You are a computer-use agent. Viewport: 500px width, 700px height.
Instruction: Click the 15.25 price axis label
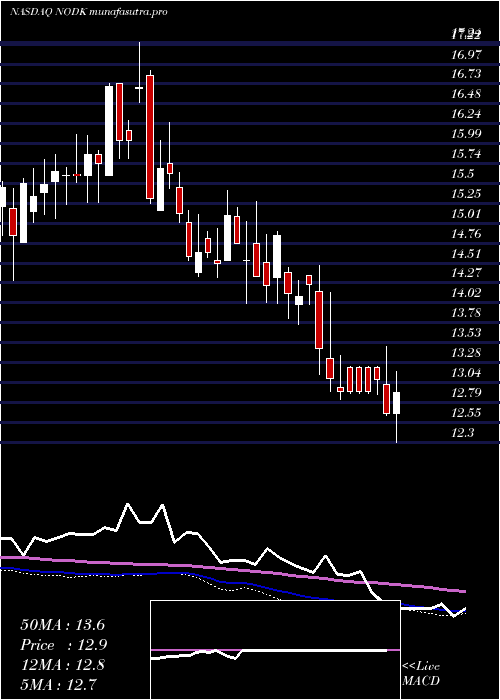(x=467, y=194)
